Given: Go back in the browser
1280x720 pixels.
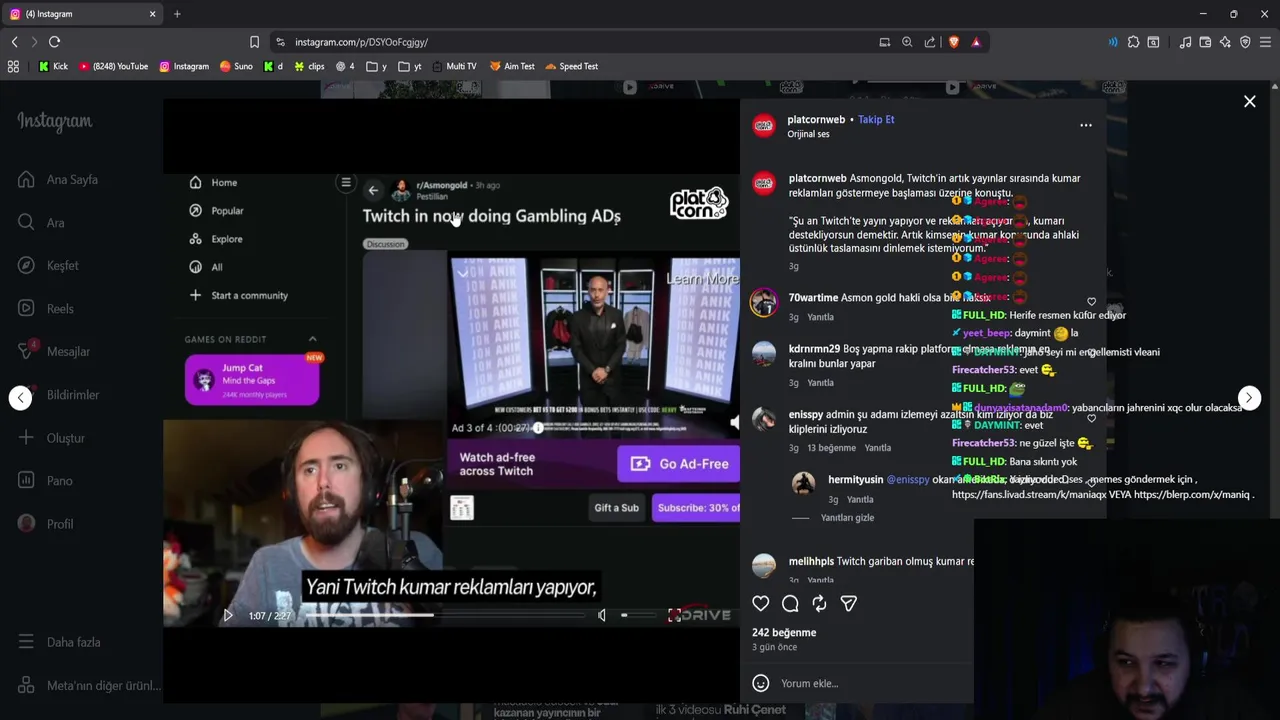Looking at the screenshot, I should (x=14, y=42).
